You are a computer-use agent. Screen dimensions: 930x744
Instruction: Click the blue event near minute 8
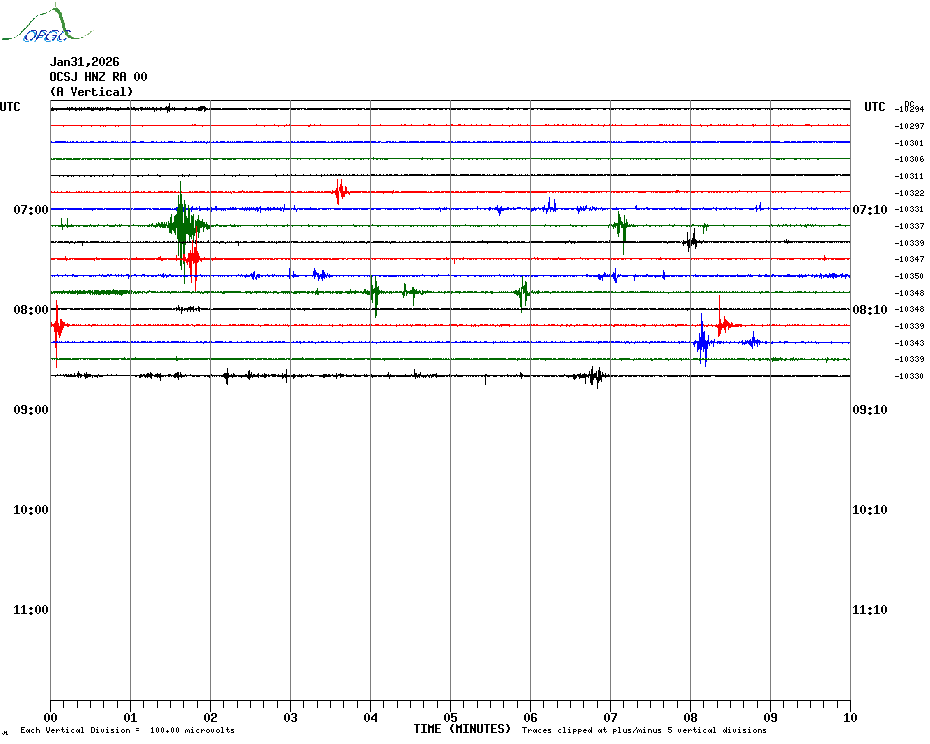703,342
